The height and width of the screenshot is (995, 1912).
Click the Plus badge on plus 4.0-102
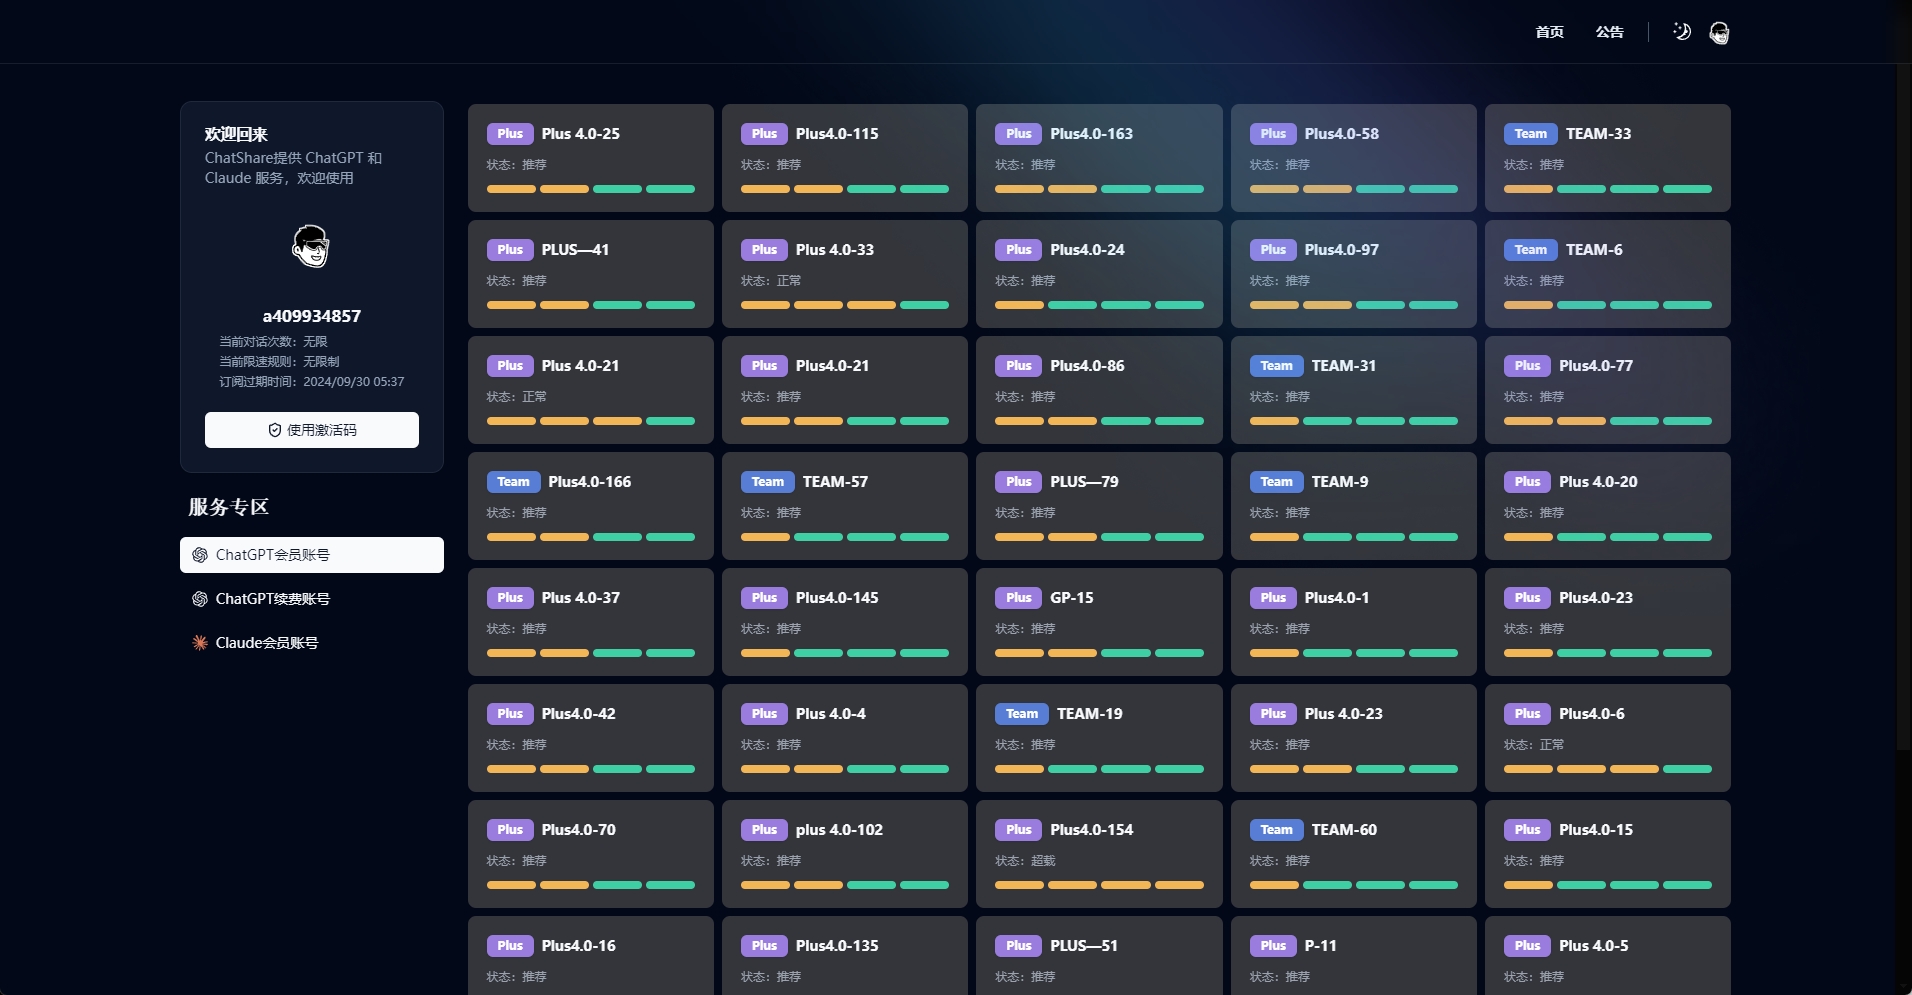click(x=764, y=830)
